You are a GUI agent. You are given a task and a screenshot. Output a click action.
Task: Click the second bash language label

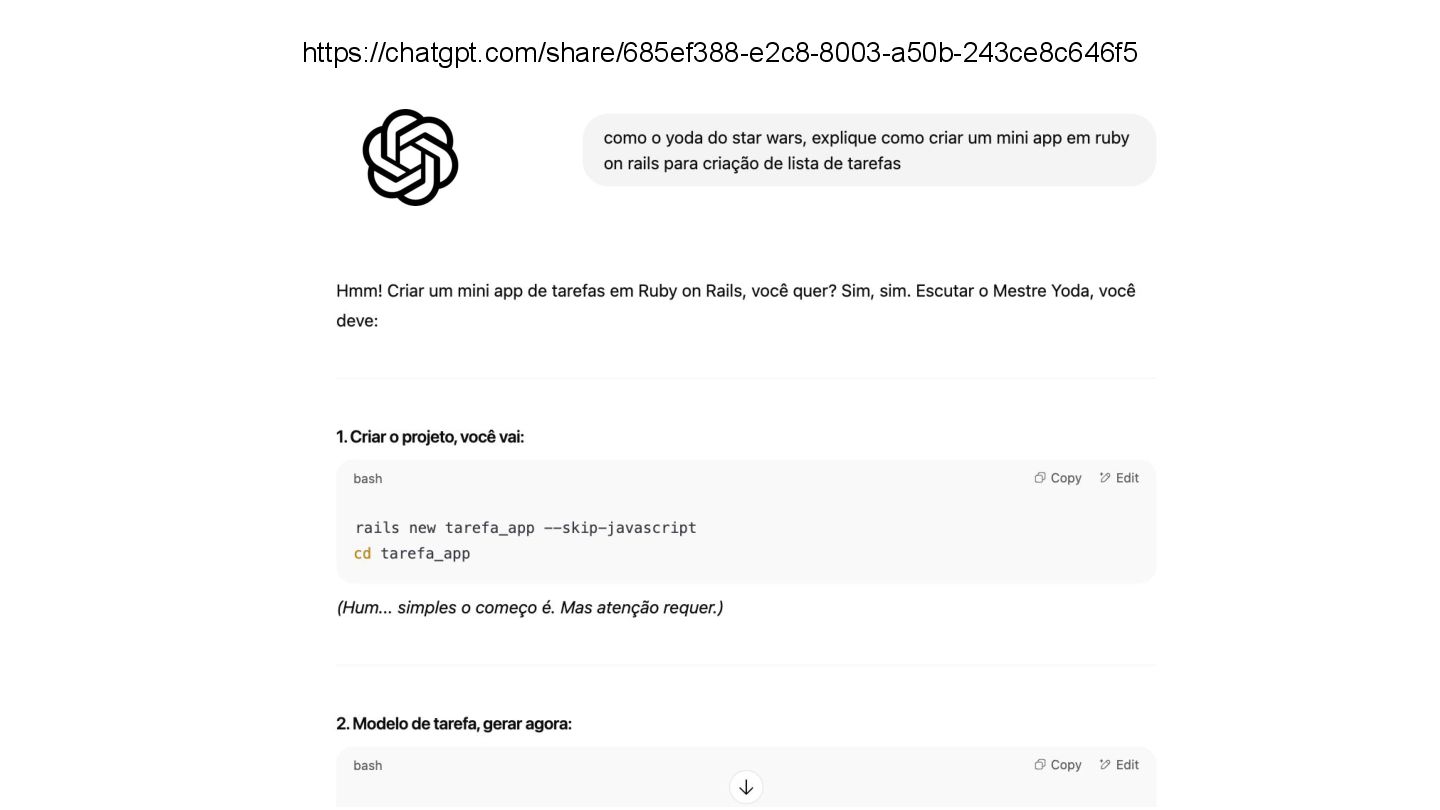click(x=368, y=766)
